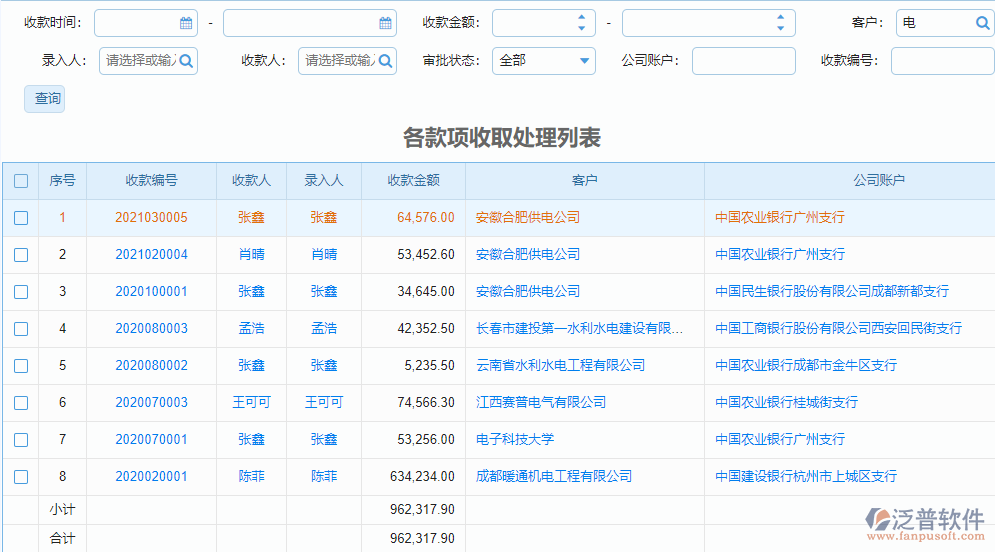
Task: Click into the 公司账户 text field
Action: tap(743, 61)
